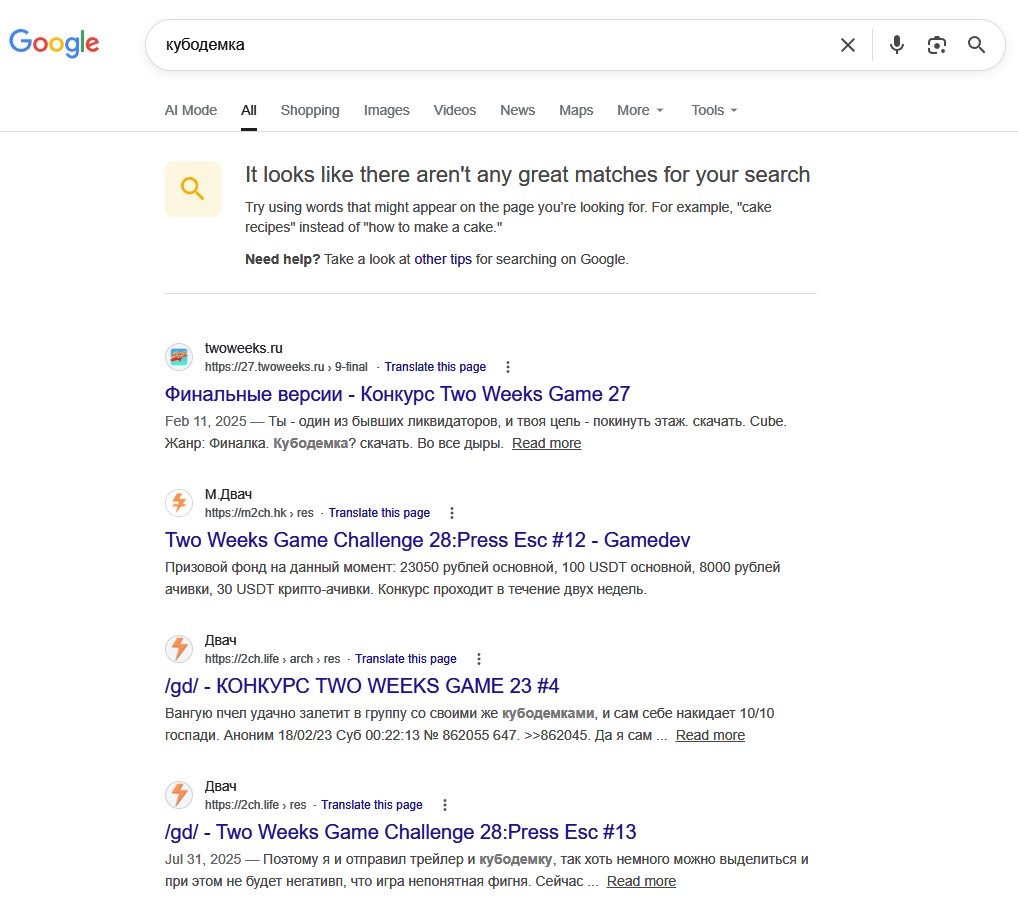This screenshot has height=913, width=1018.
Task: Click the Google logo
Action: pyautogui.click(x=54, y=43)
